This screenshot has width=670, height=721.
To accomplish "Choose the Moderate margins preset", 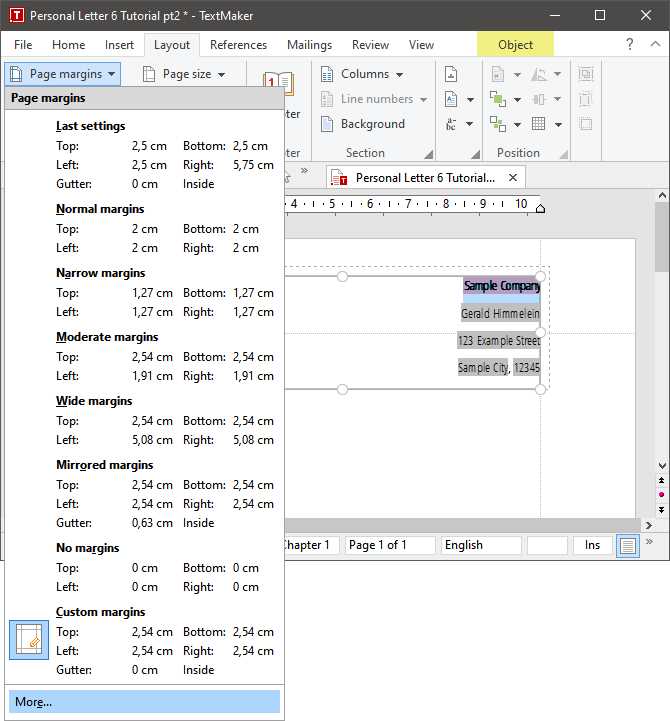I will pos(144,356).
